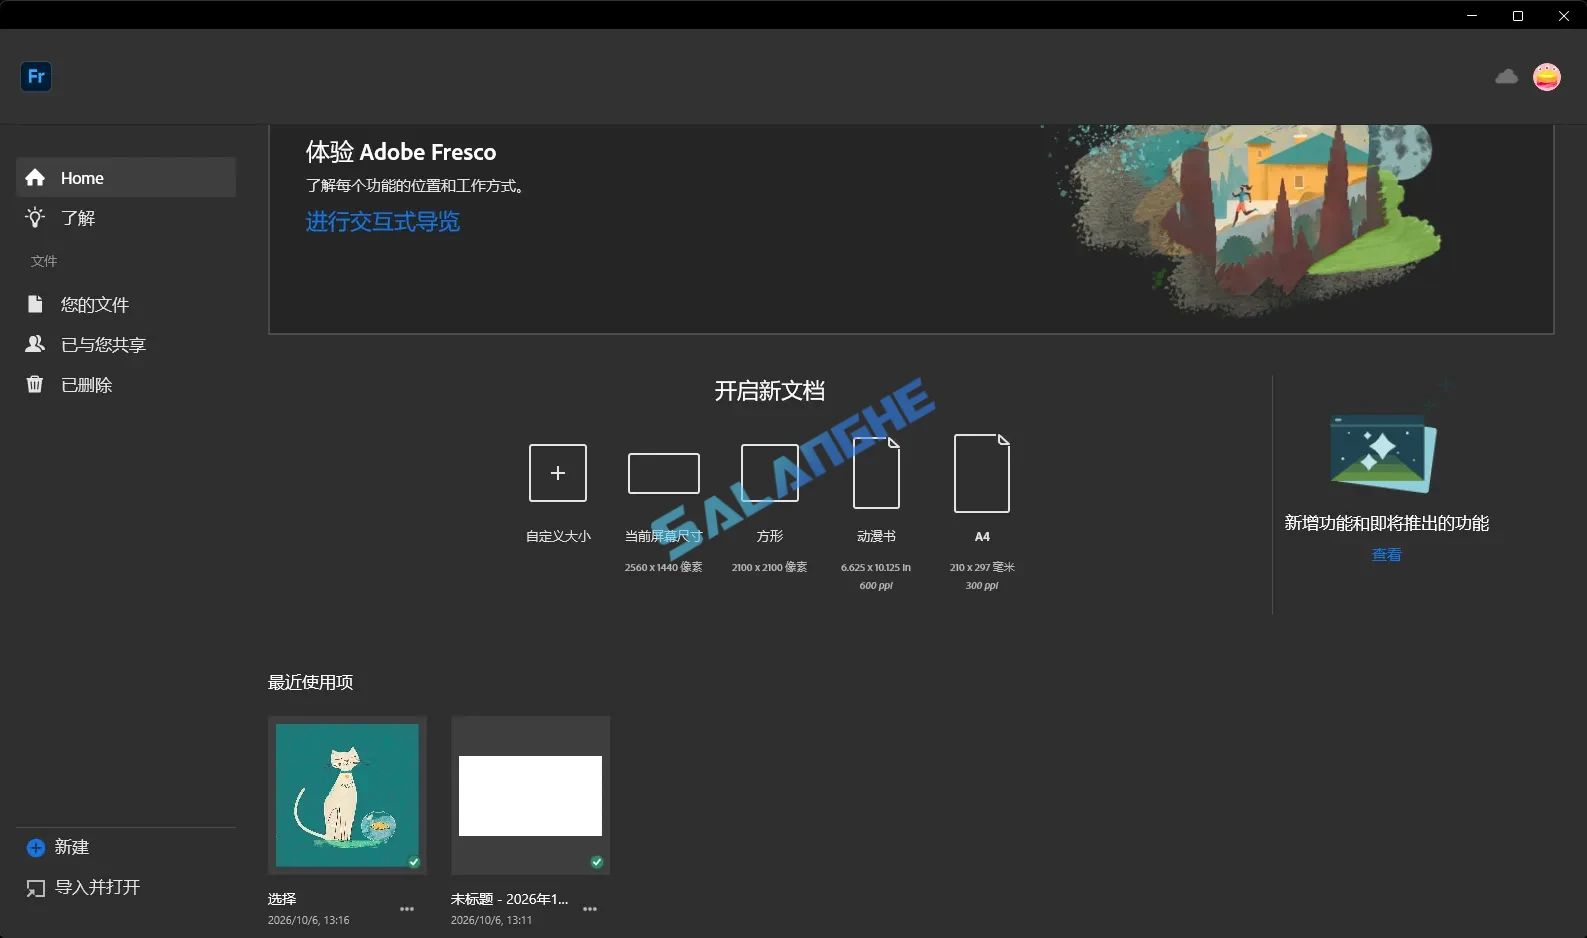Click the lightbulb icon beside 了解
Screen dimensions: 1587x938
(x=35, y=217)
